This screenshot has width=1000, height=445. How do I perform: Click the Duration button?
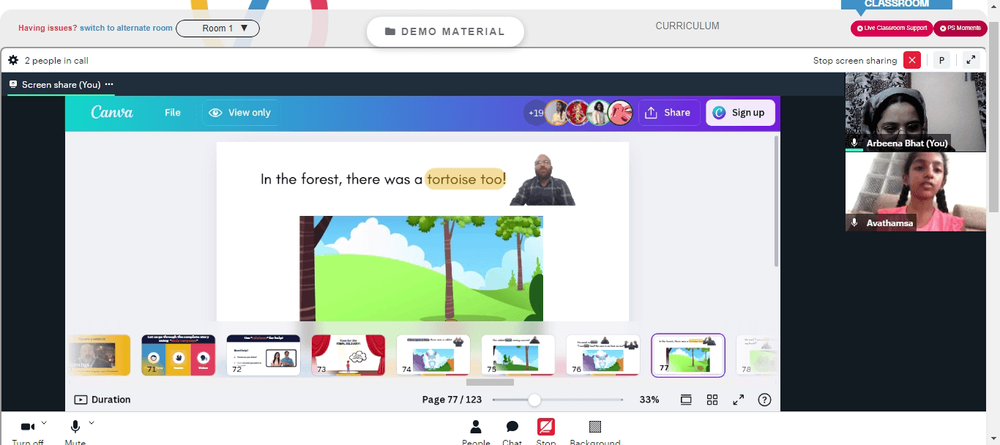(103, 400)
